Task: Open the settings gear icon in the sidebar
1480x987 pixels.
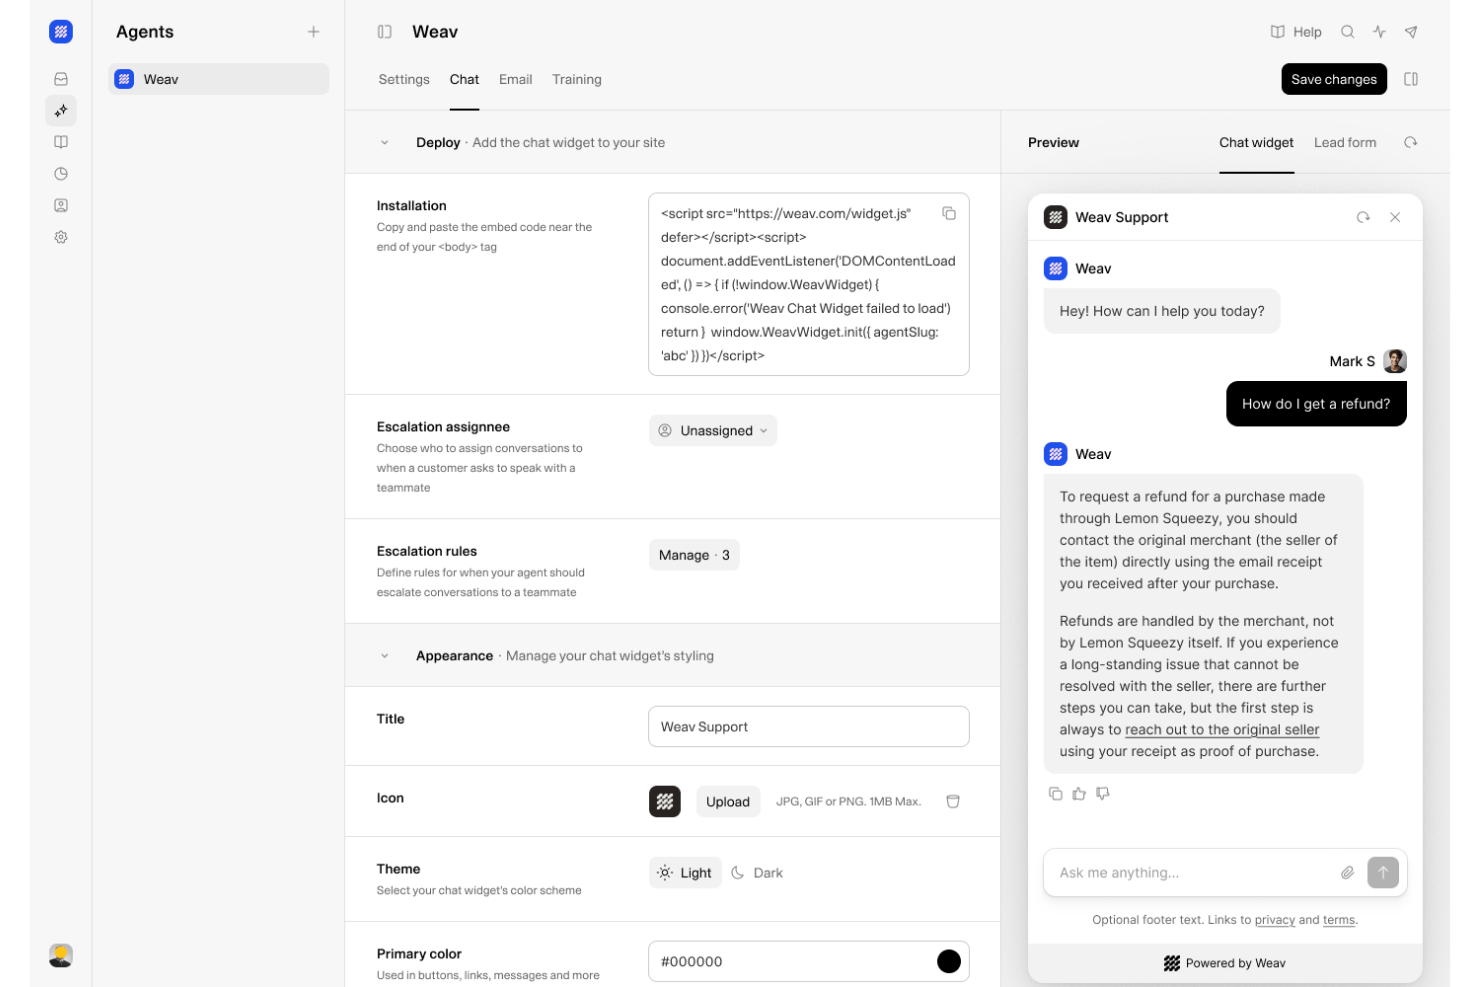Action: pos(61,237)
